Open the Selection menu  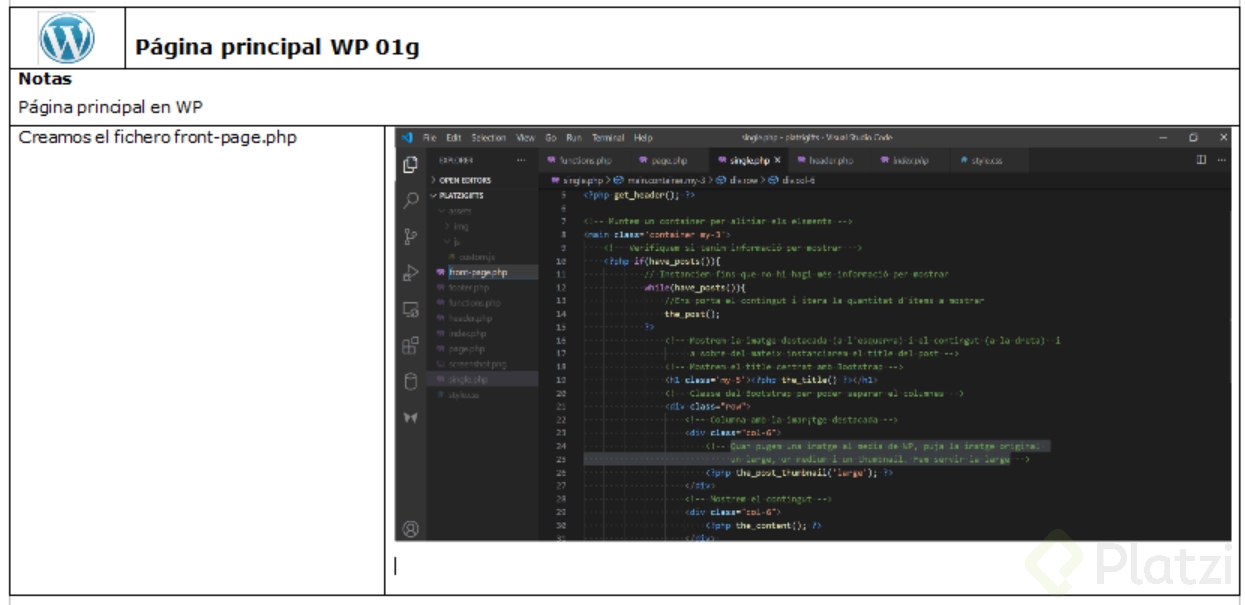489,137
